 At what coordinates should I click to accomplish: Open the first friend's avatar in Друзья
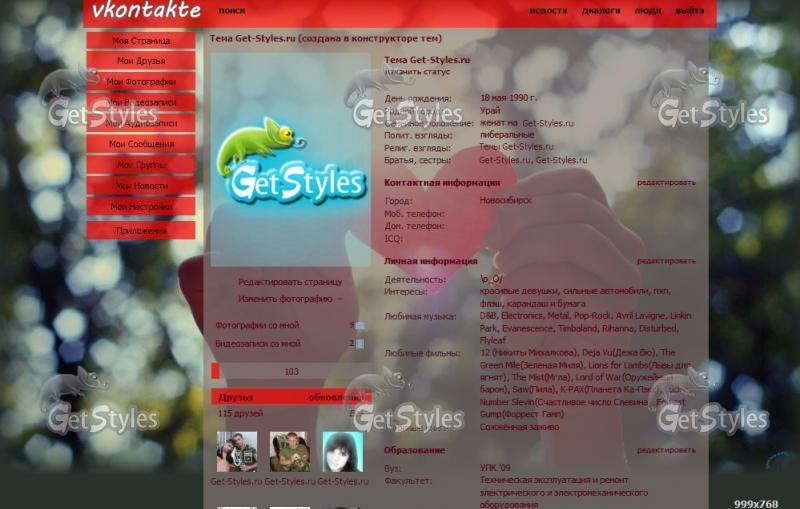tap(237, 452)
